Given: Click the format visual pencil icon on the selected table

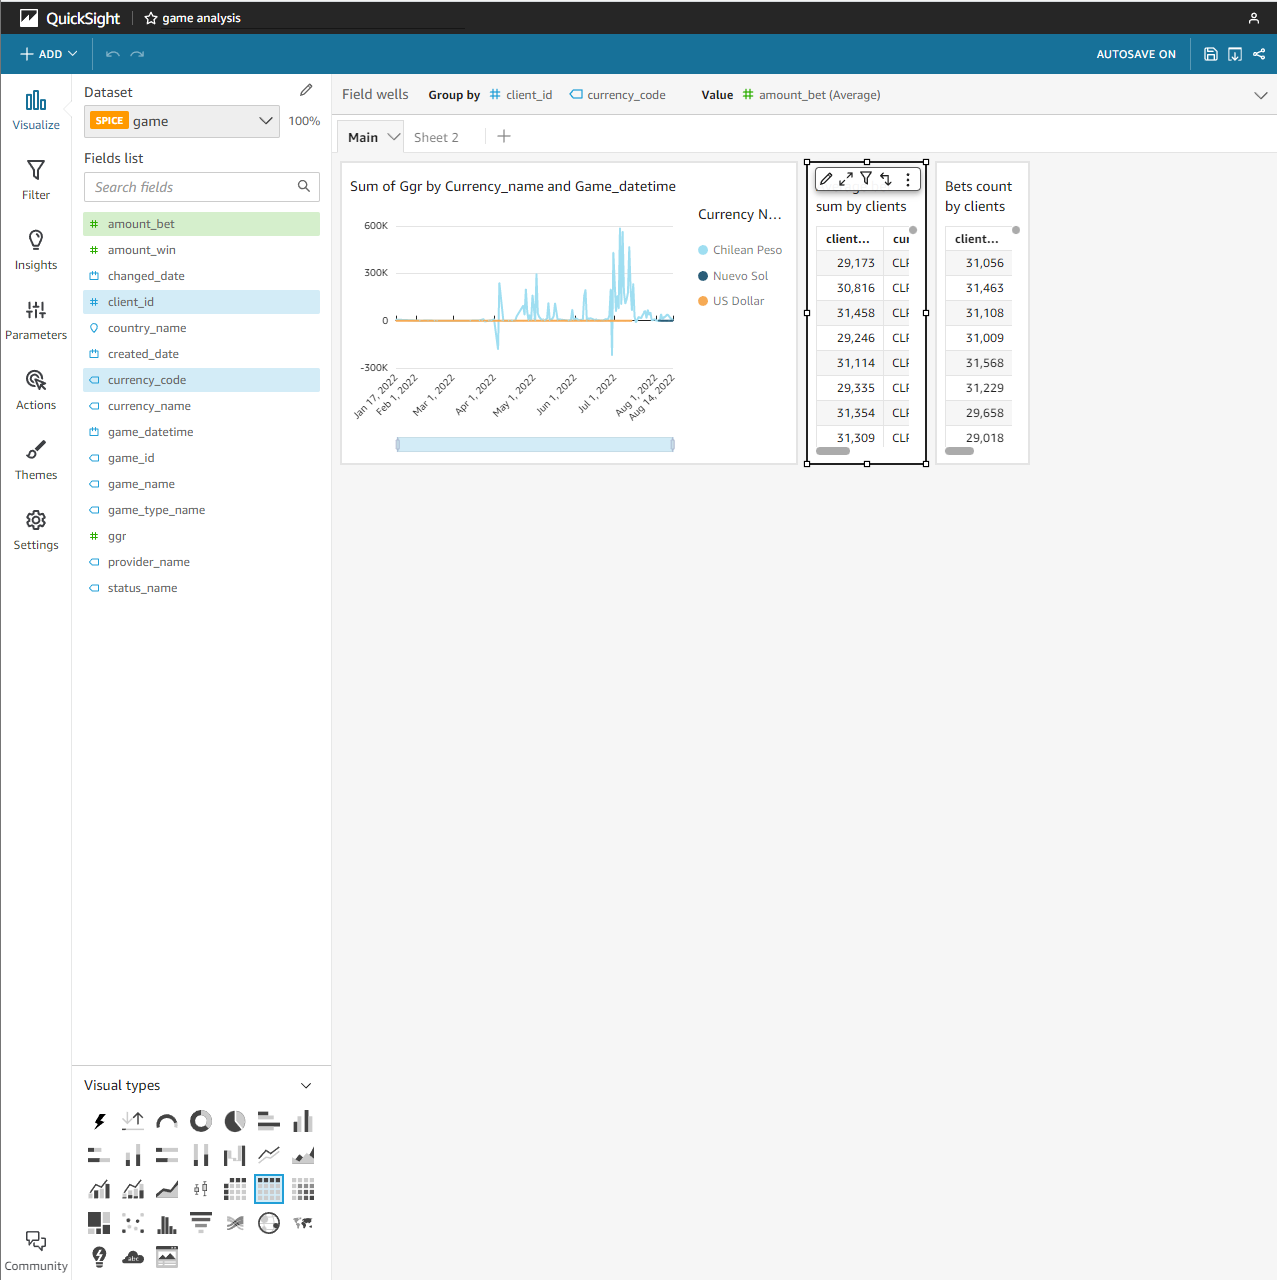Looking at the screenshot, I should 826,179.
